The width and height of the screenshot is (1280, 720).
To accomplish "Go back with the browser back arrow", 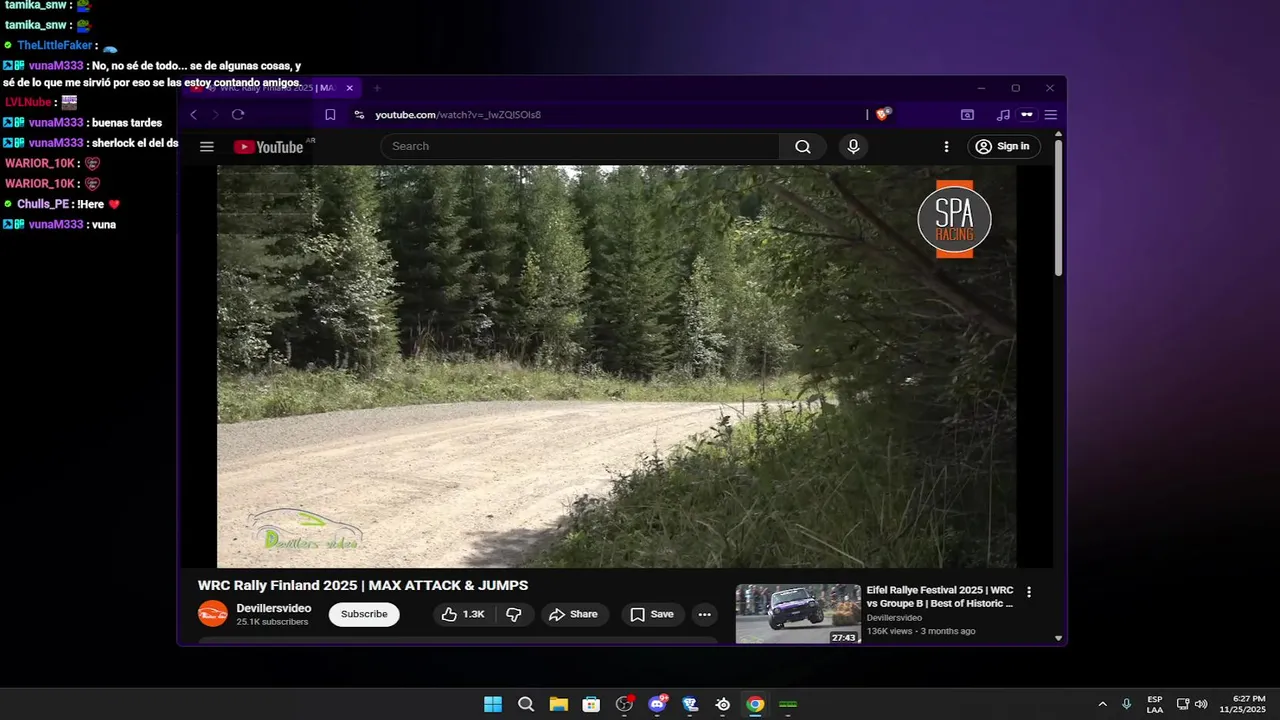I will [194, 115].
